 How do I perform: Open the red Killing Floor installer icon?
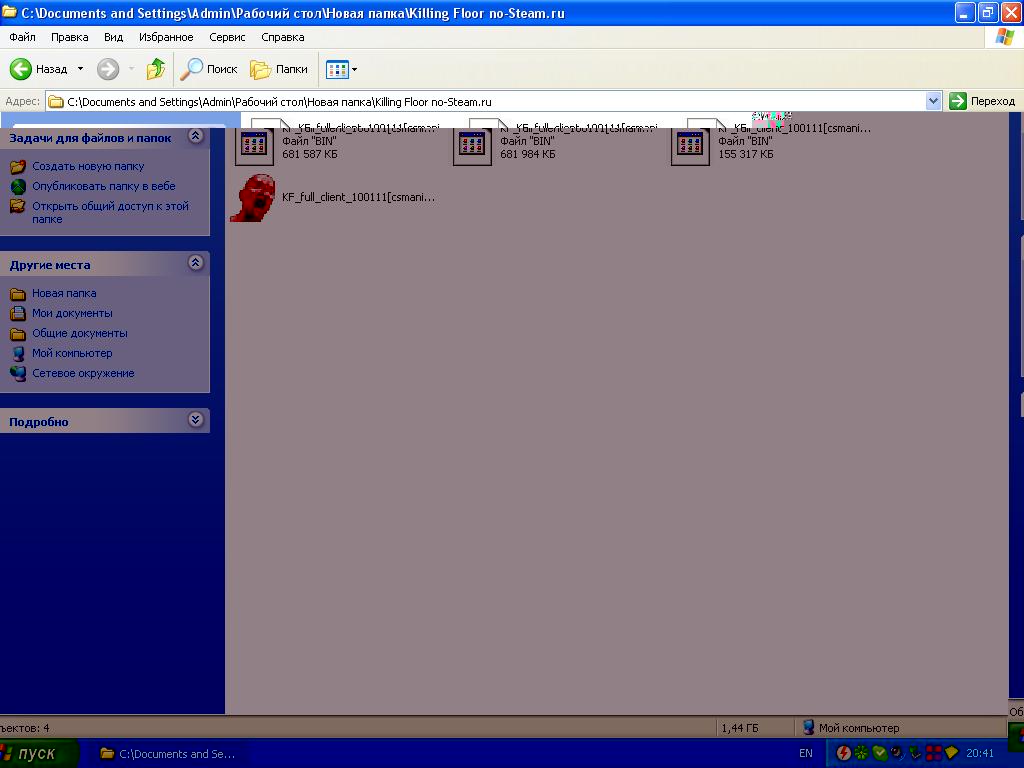(252, 198)
